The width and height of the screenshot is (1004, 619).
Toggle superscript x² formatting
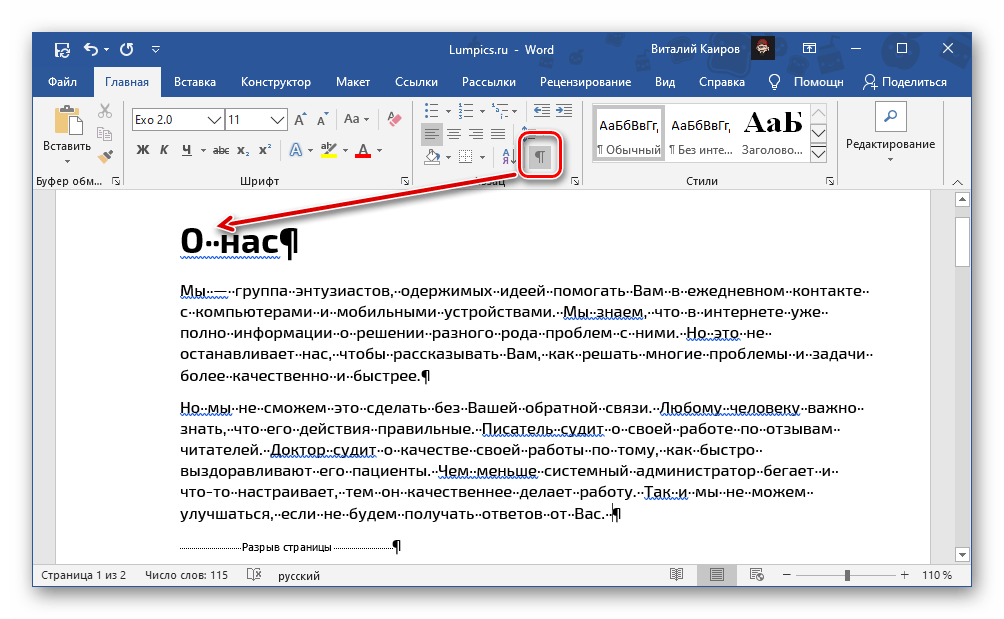coord(264,150)
